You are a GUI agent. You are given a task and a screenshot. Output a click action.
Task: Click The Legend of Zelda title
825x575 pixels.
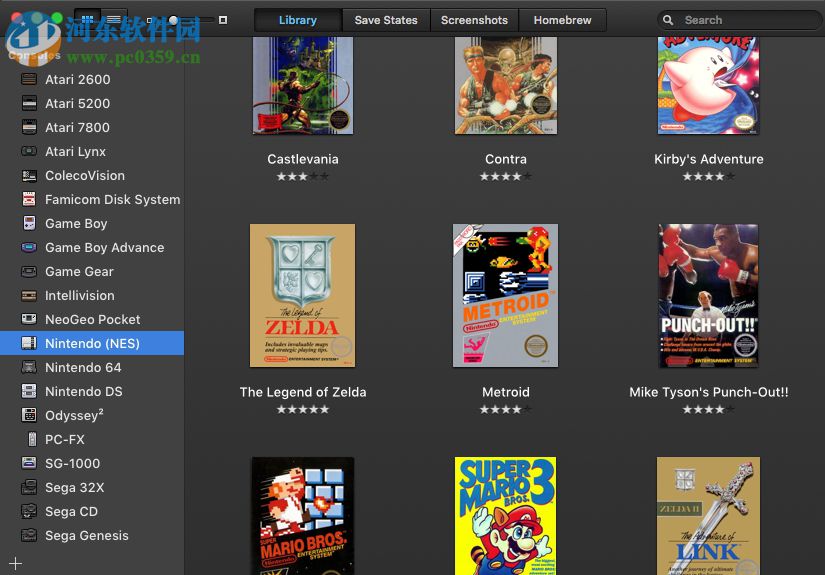[x=303, y=392]
